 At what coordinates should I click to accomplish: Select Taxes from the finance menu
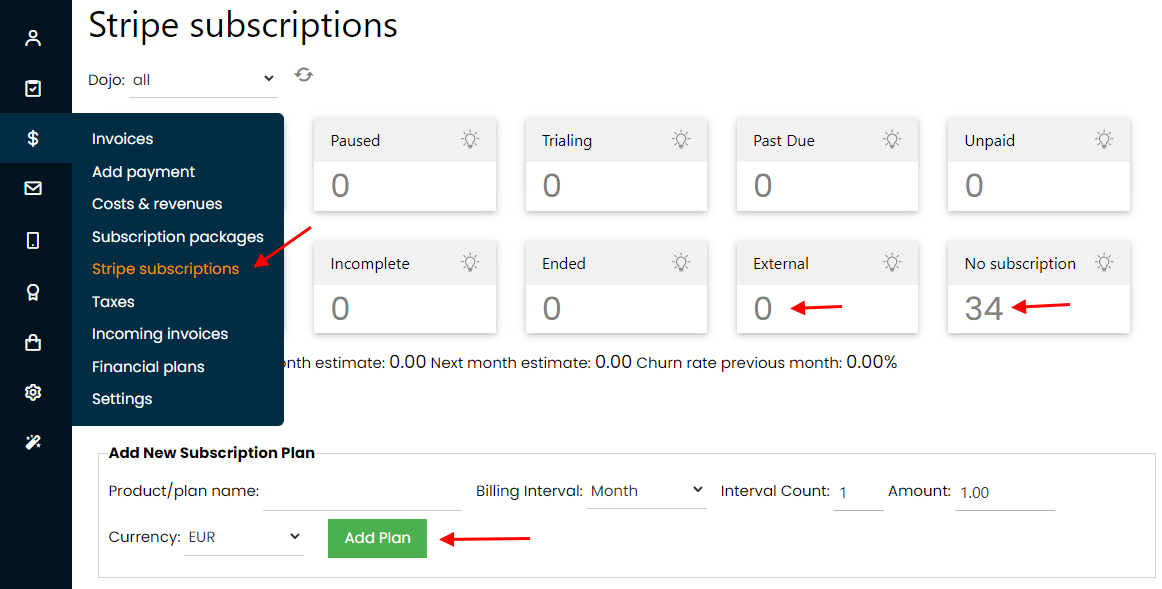(x=113, y=302)
